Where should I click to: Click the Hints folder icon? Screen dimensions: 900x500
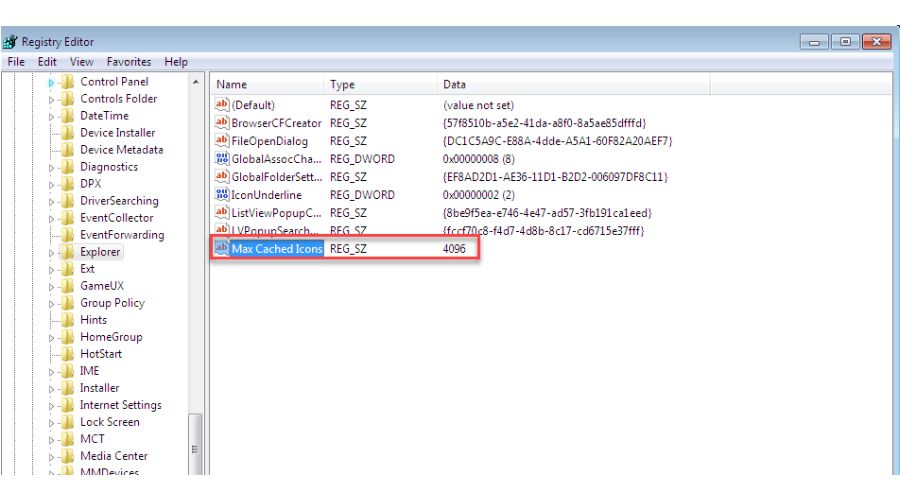tap(68, 320)
